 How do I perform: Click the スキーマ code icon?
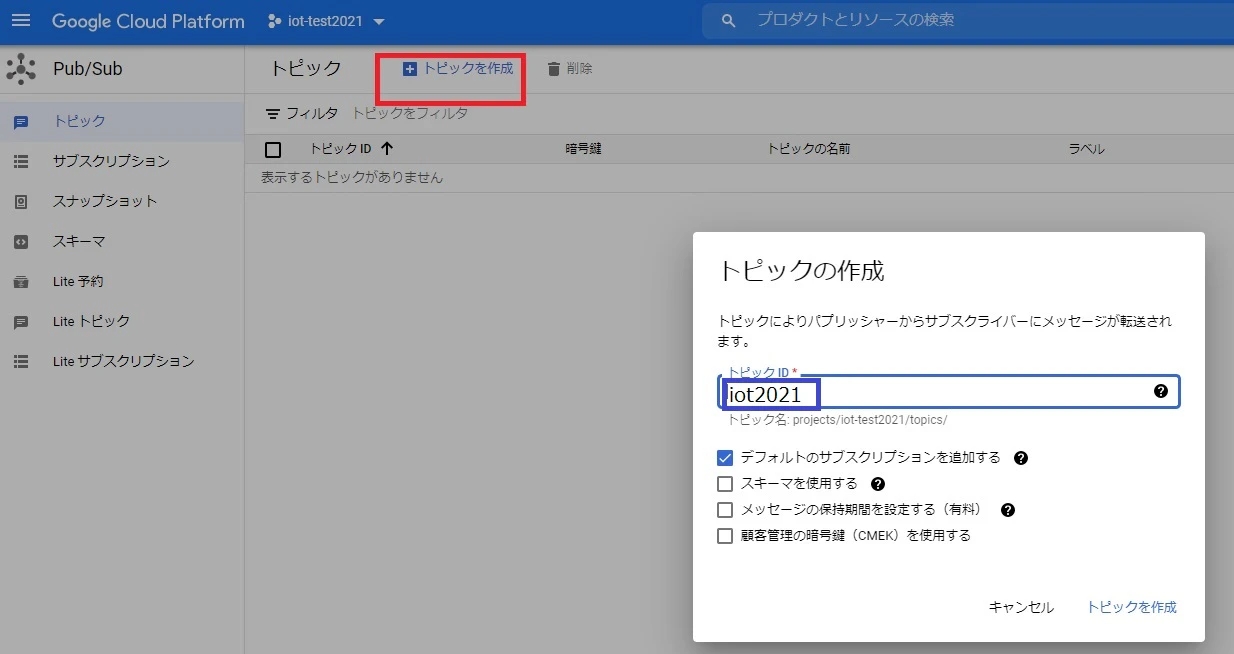pyautogui.click(x=21, y=241)
